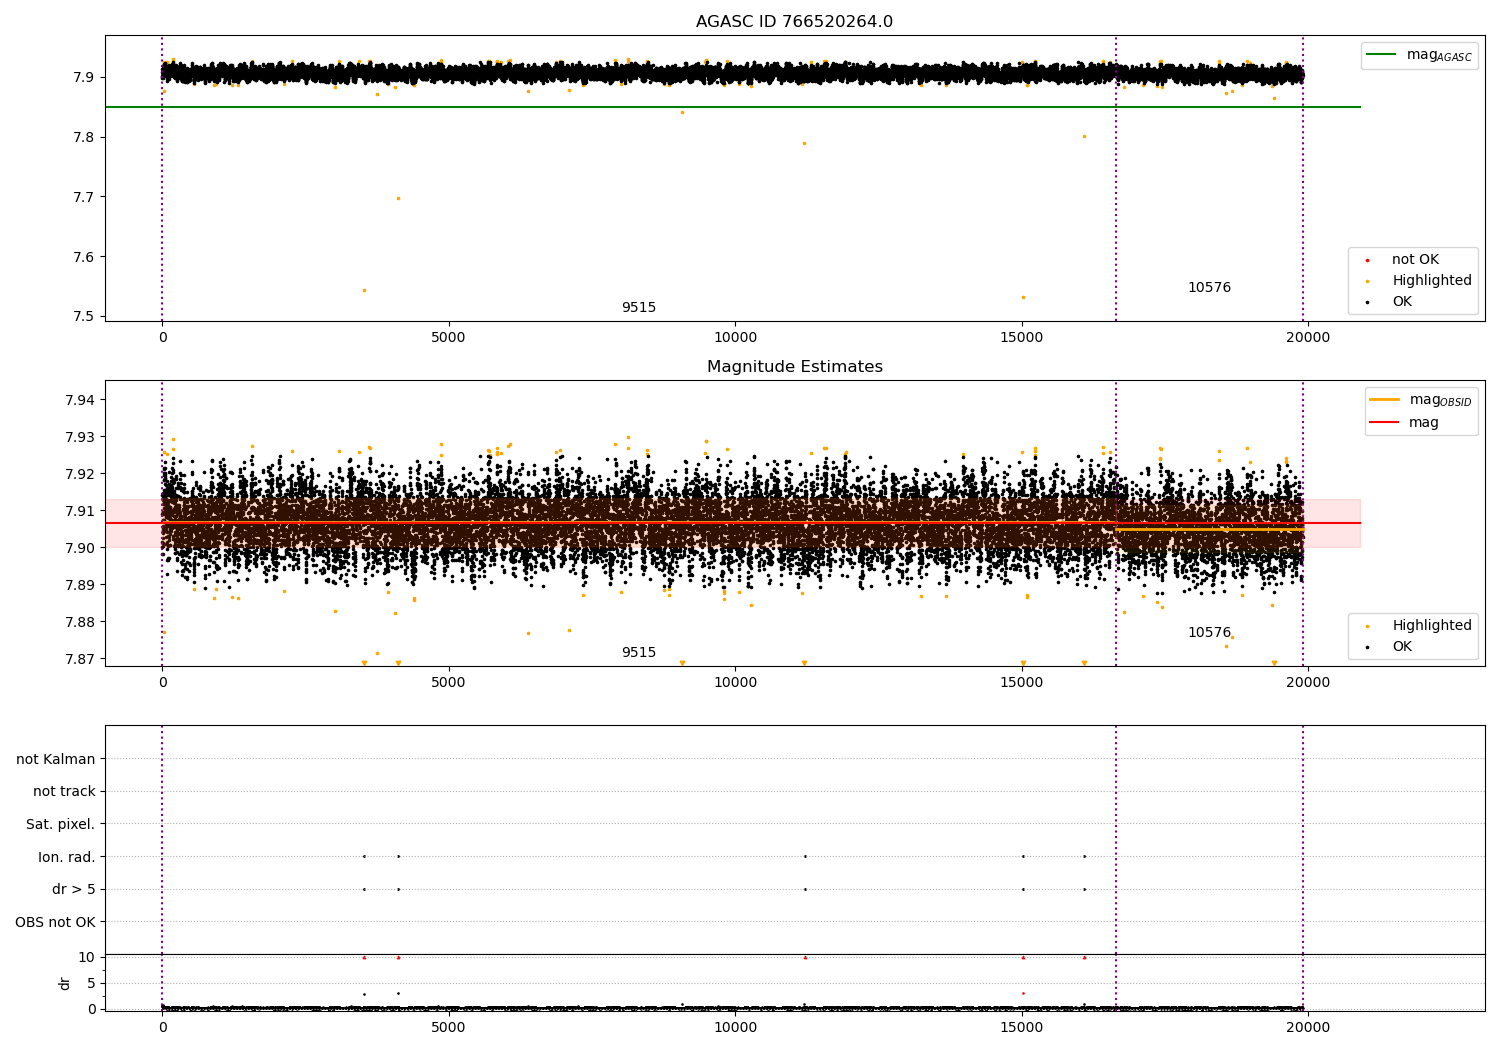Viewport: 1500px width, 1050px height.
Task: Click the 9515 obsid label in middle plot
Action: click(x=639, y=653)
